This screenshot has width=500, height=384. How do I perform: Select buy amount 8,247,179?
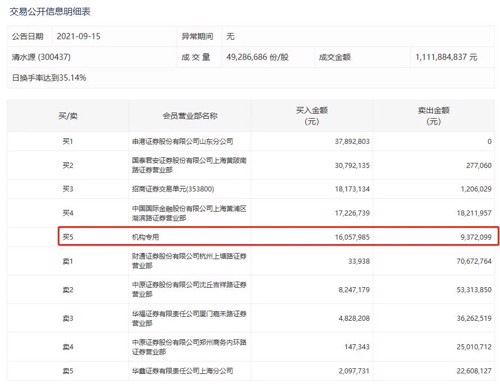354,290
